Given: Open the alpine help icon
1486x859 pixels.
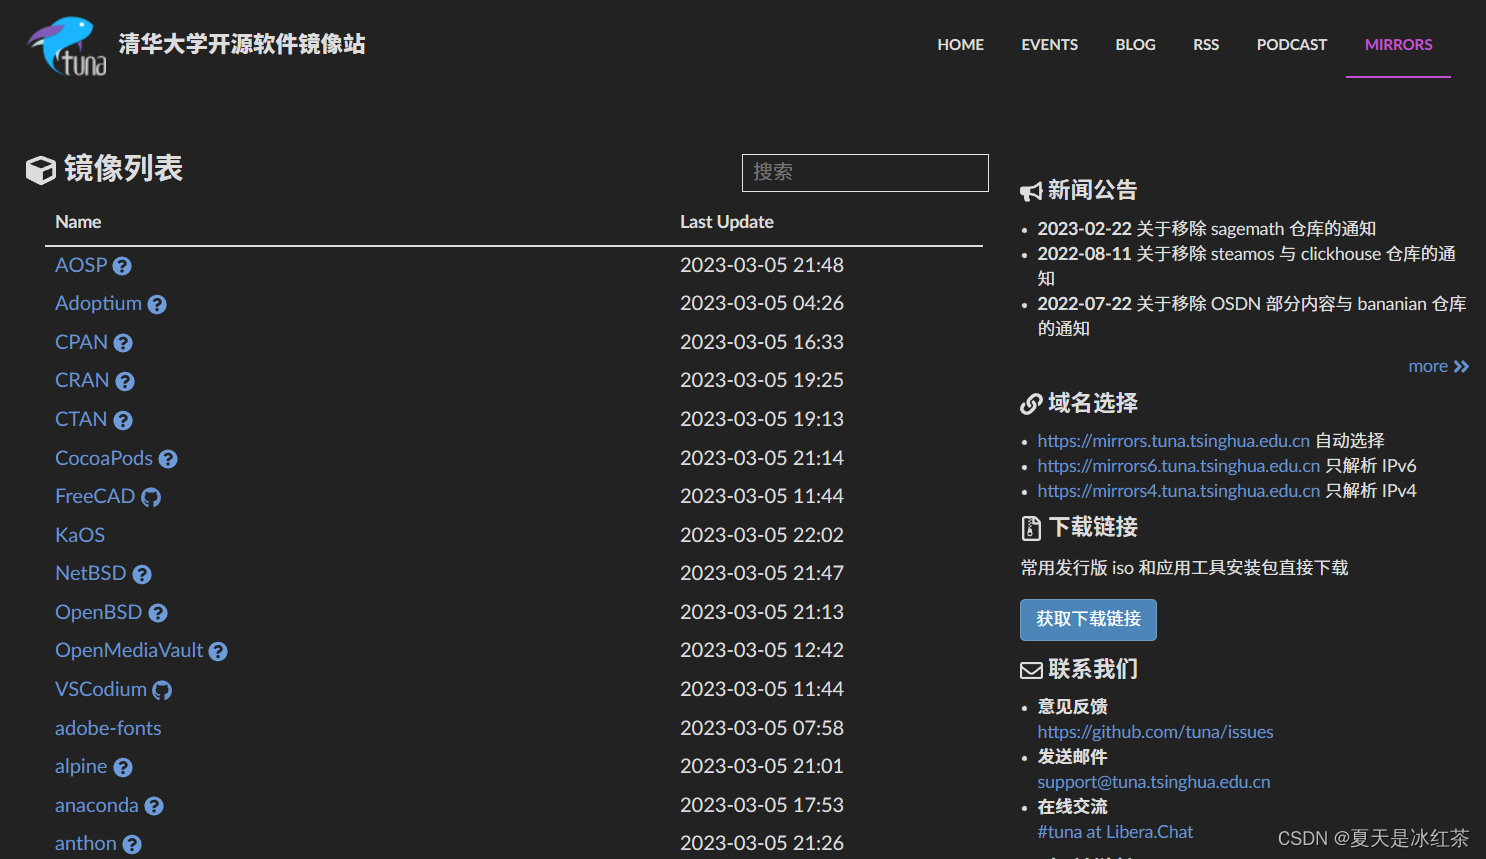Looking at the screenshot, I should coord(123,767).
